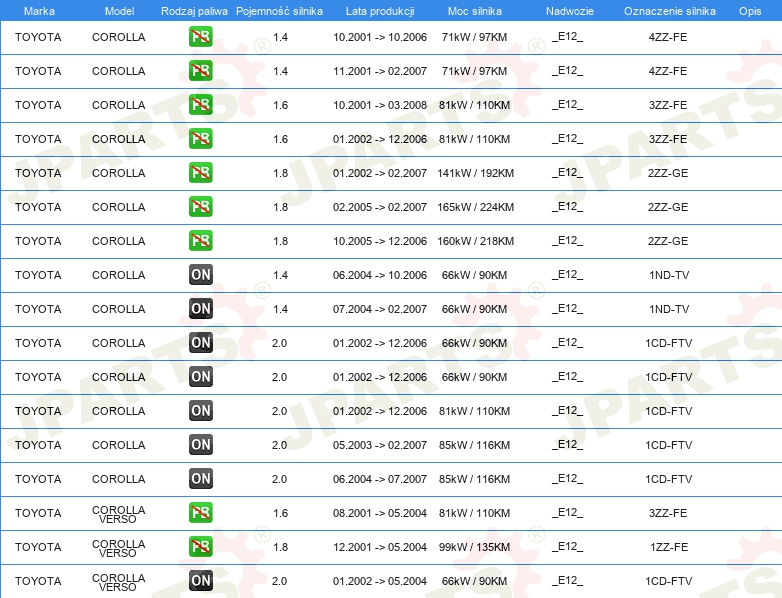Click the ON diesel icon in the 06.2004 -> 10.2006 row
The width and height of the screenshot is (782, 598).
point(200,275)
